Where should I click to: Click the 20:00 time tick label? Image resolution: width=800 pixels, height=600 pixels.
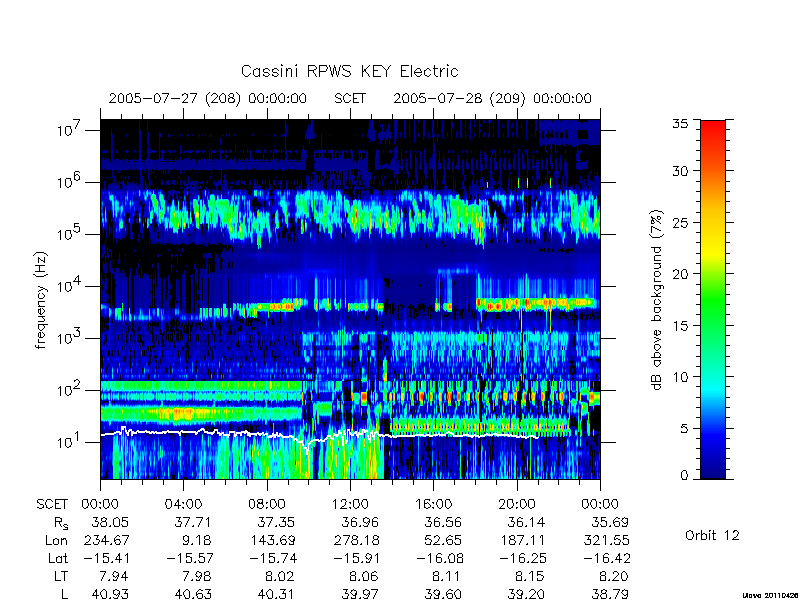tap(517, 504)
